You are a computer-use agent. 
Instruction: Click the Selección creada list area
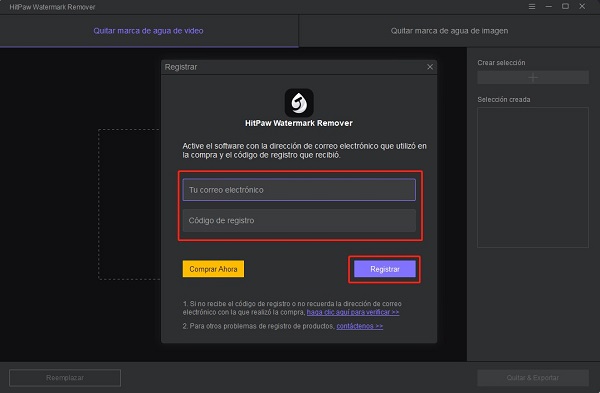coord(533,178)
